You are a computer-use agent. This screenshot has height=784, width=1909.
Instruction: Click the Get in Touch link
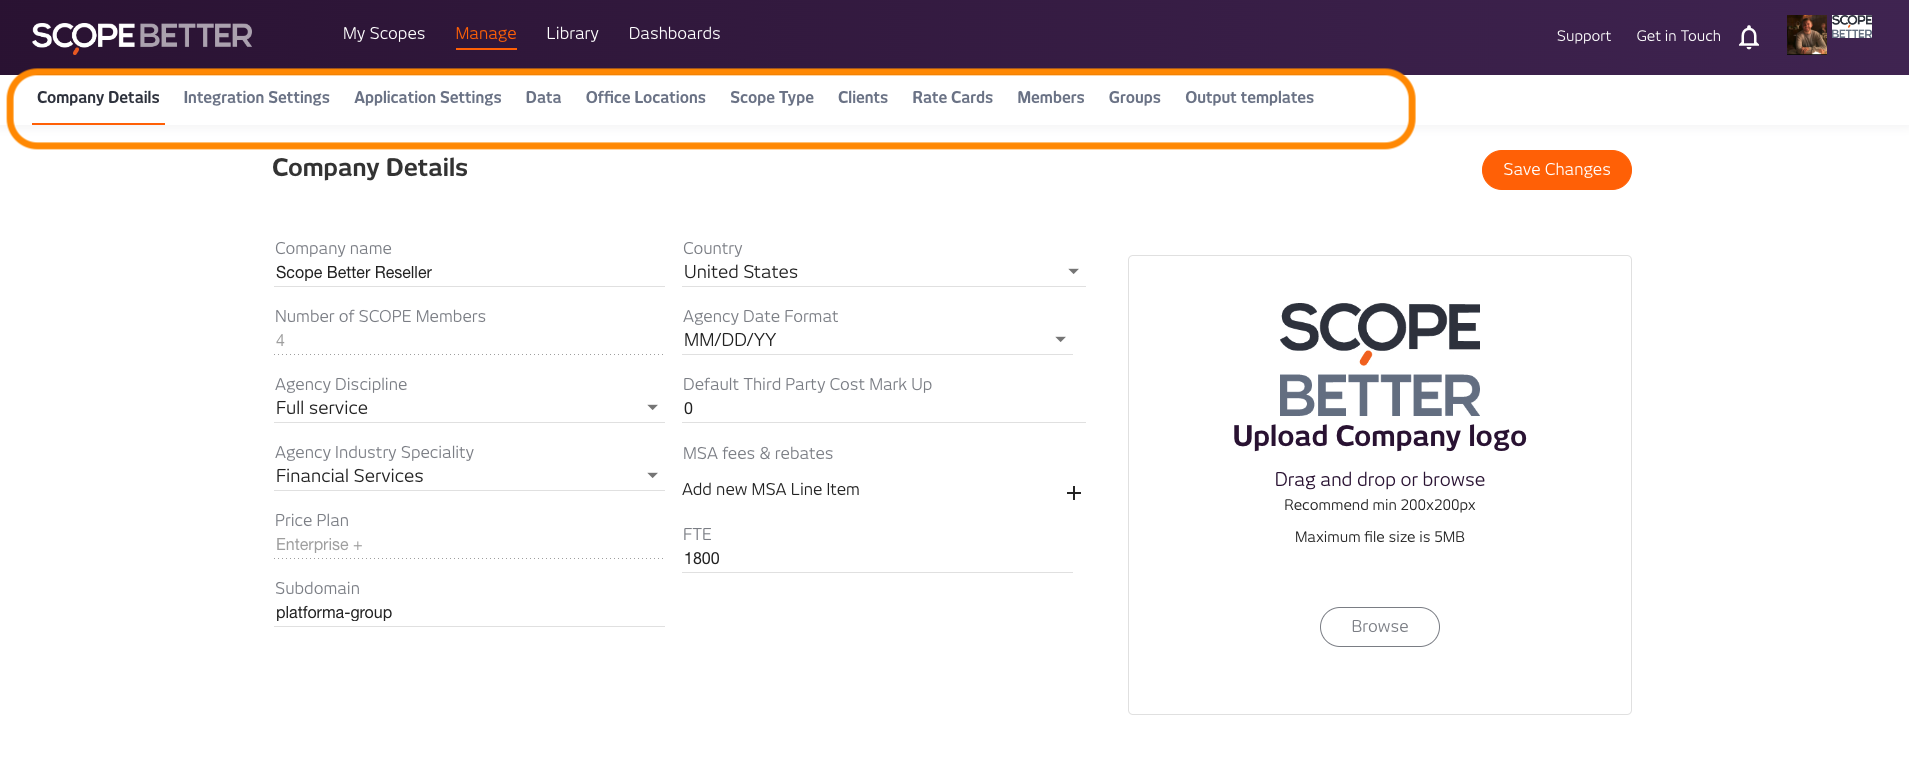(x=1678, y=36)
